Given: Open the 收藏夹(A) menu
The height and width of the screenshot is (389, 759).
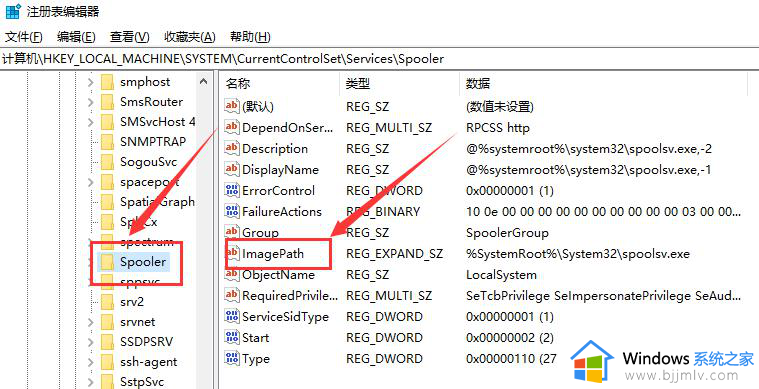Looking at the screenshot, I should 189,37.
